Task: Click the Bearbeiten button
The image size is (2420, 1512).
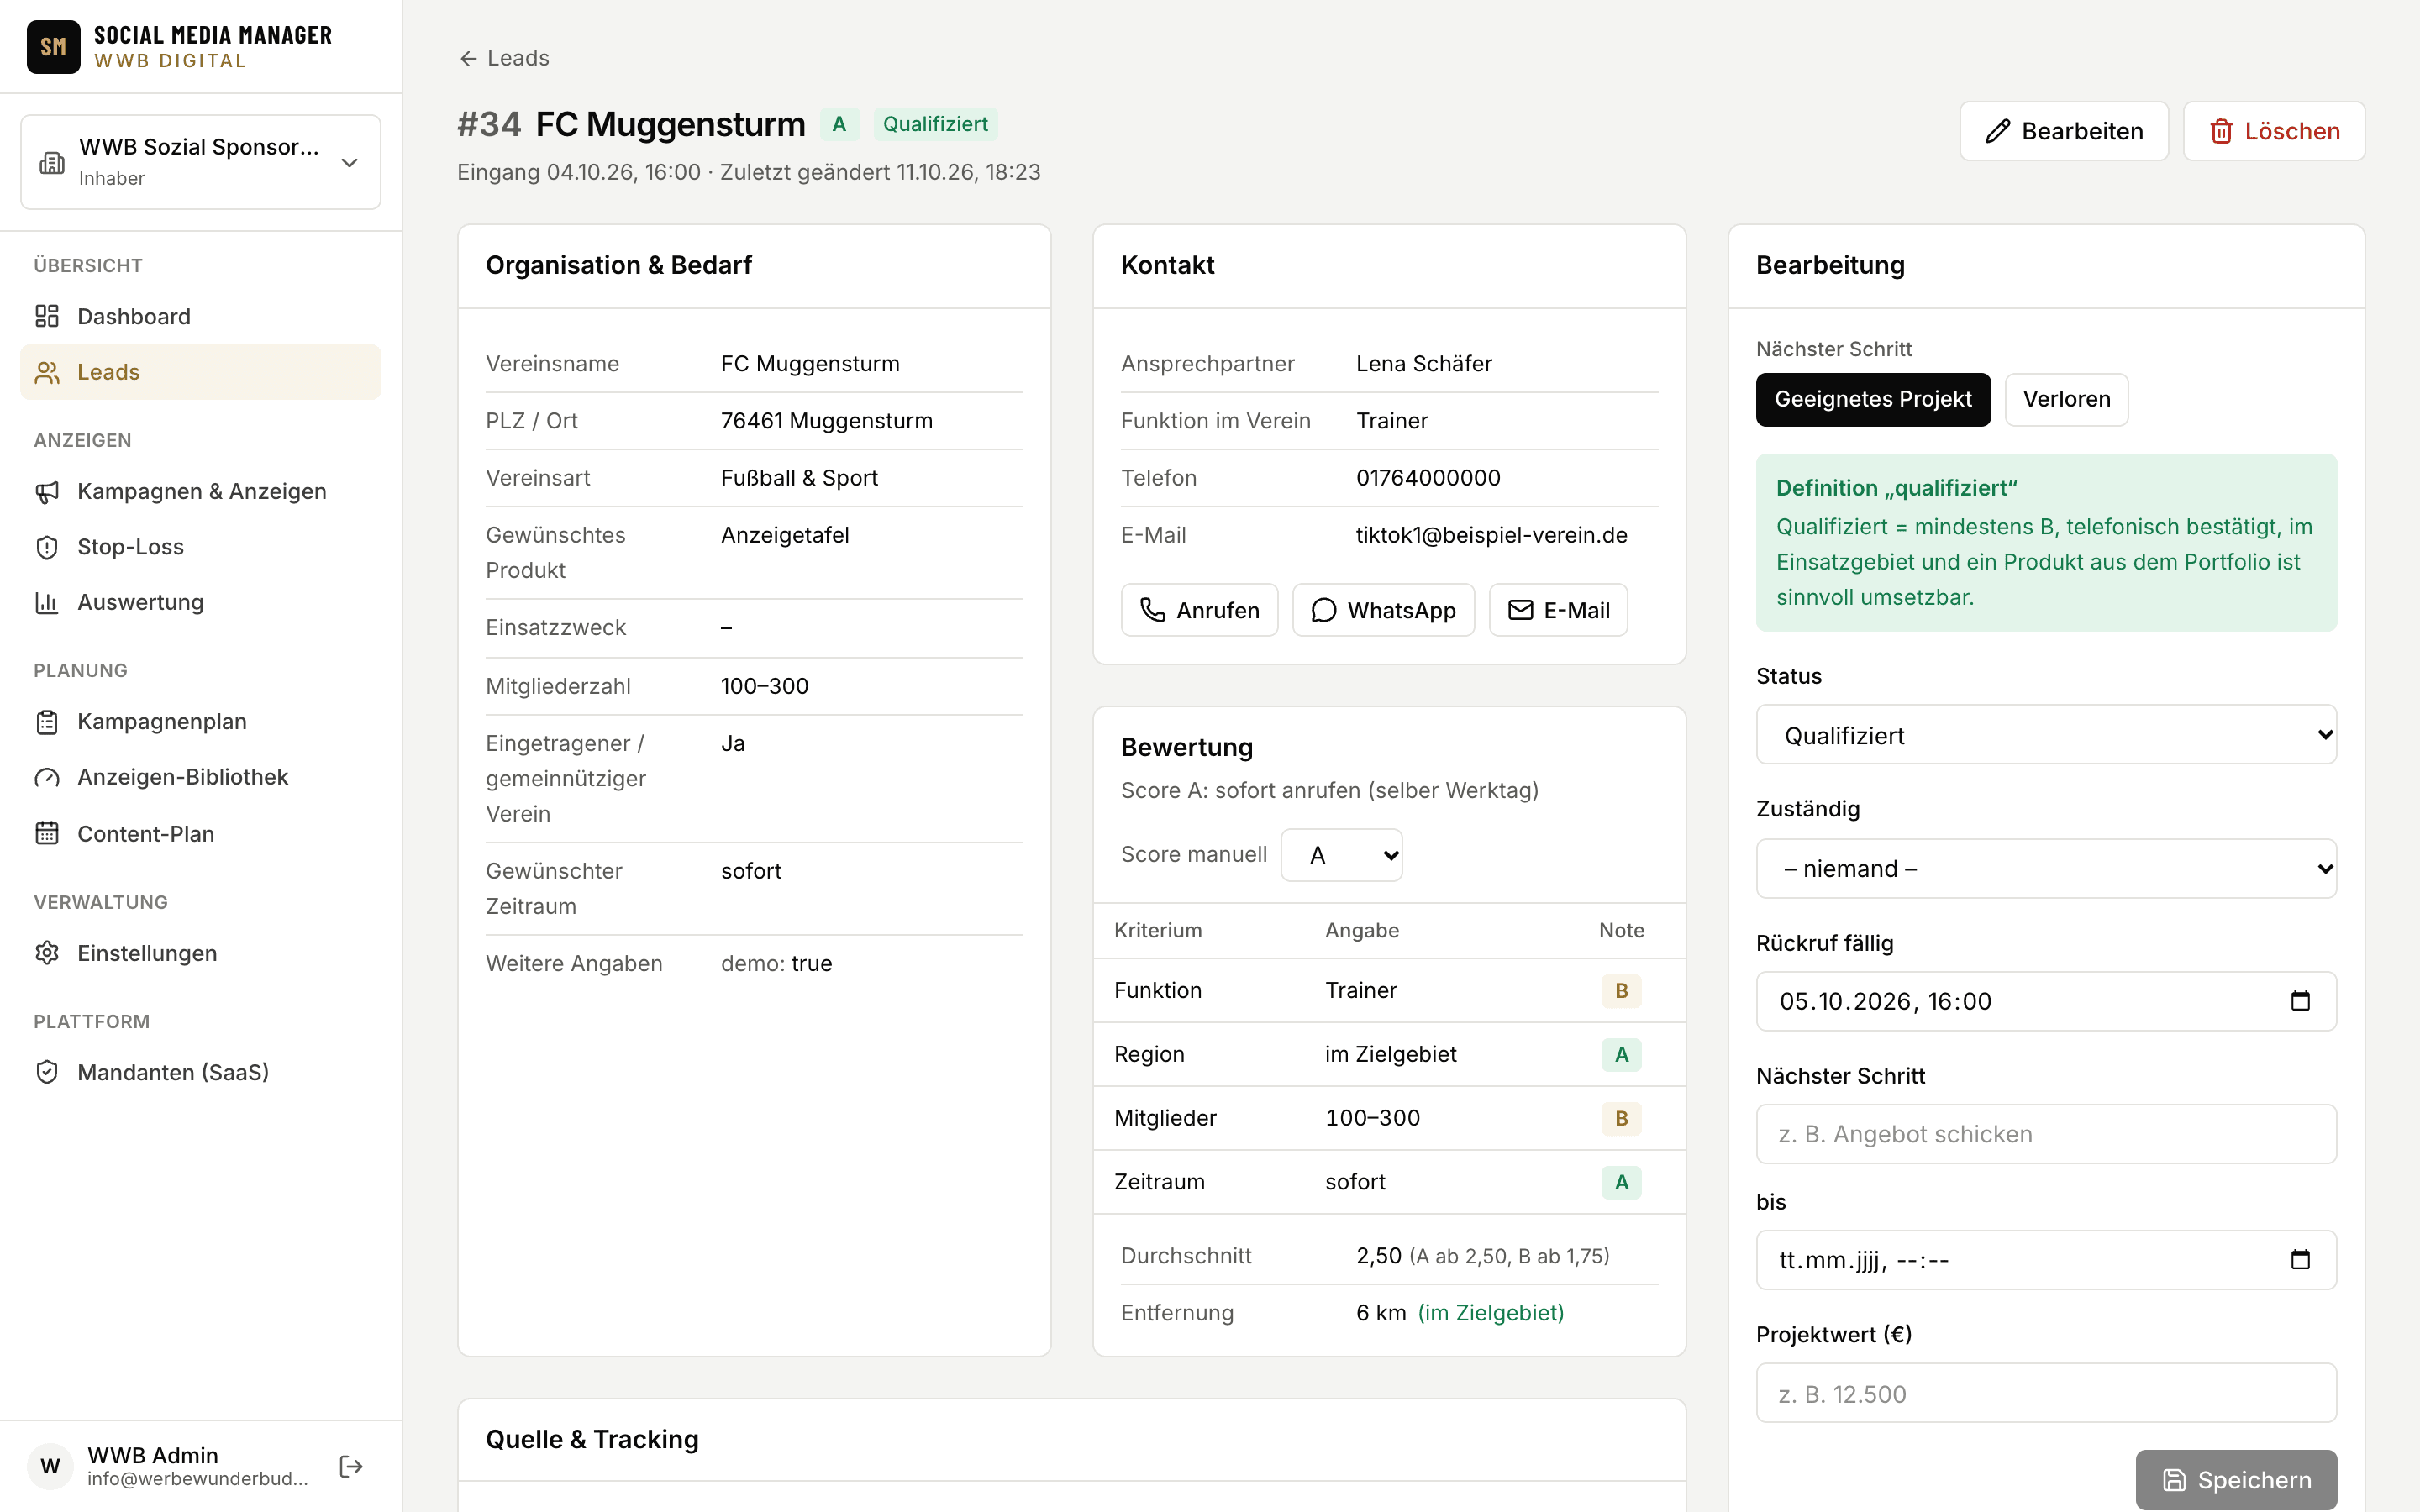Action: click(2064, 131)
